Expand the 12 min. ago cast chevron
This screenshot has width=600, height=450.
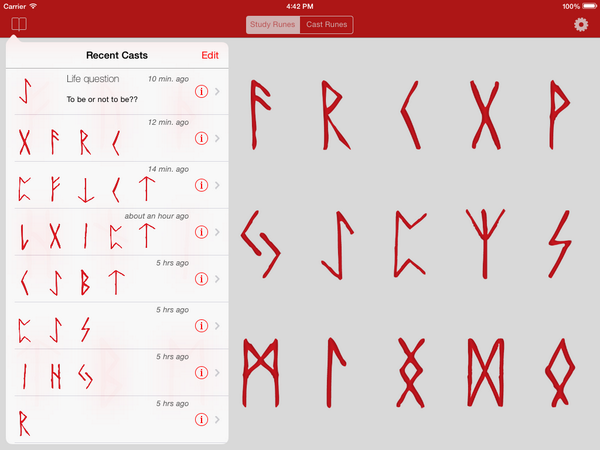click(x=217, y=138)
